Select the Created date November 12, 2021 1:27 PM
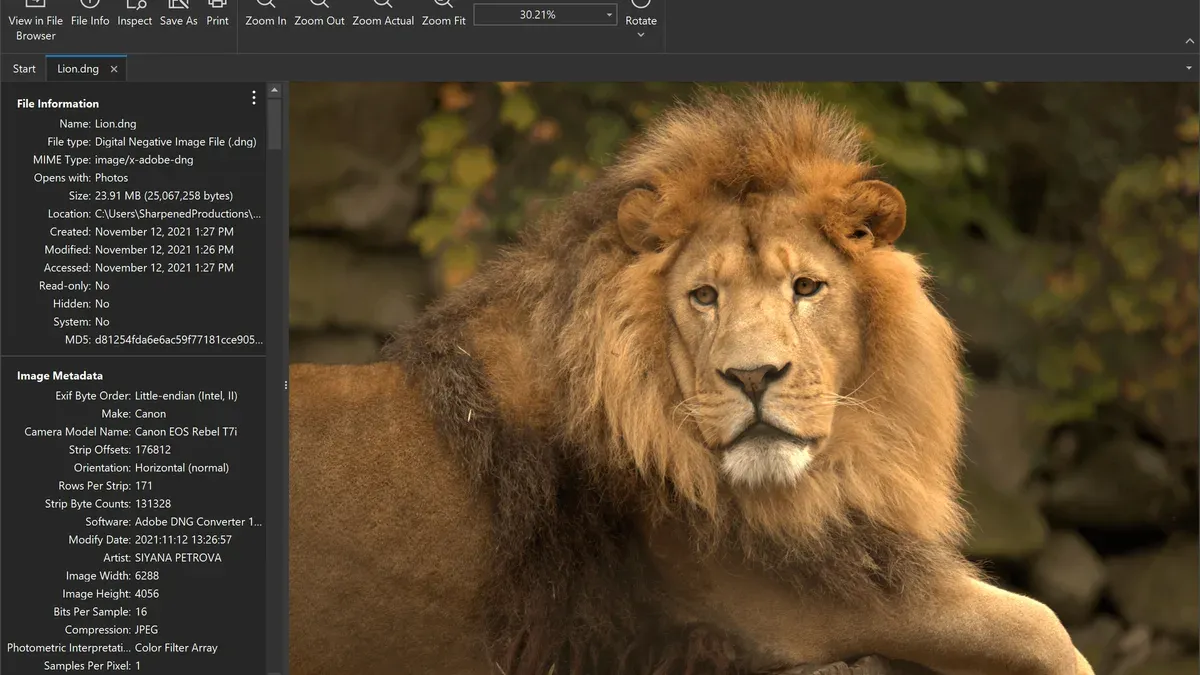This screenshot has width=1200, height=675. tap(164, 232)
